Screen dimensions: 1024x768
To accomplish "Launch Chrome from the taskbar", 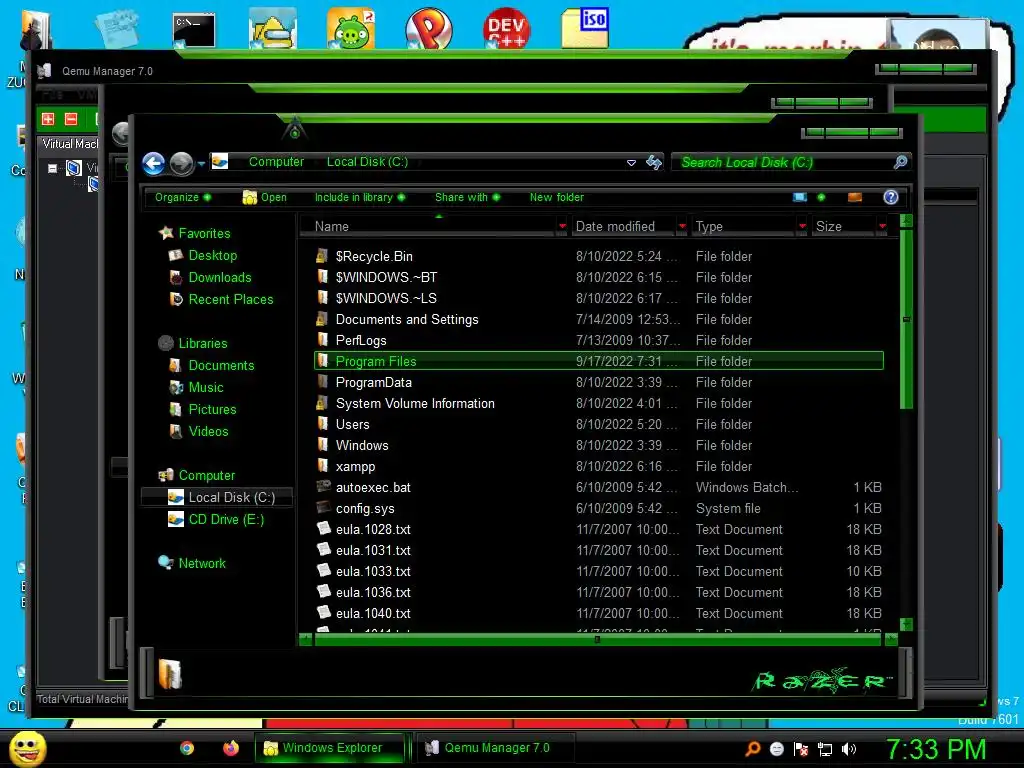I will point(187,748).
